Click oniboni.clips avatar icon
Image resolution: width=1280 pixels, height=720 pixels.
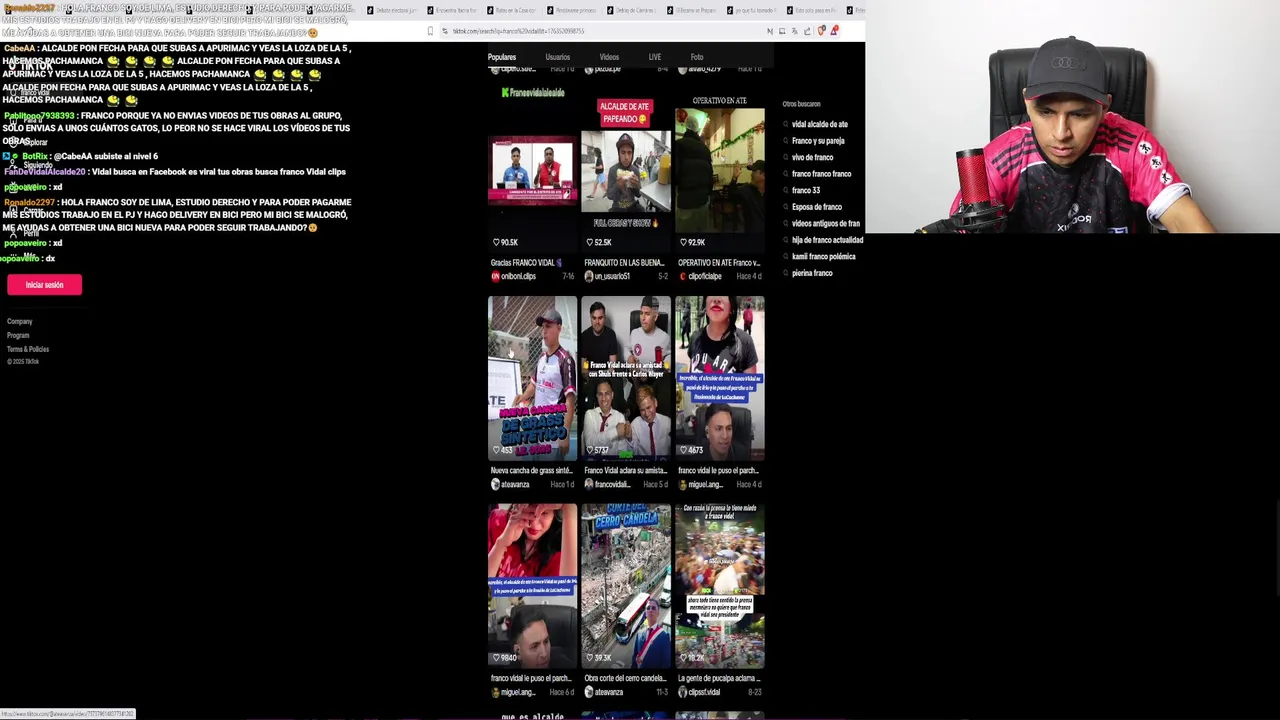pyautogui.click(x=495, y=276)
